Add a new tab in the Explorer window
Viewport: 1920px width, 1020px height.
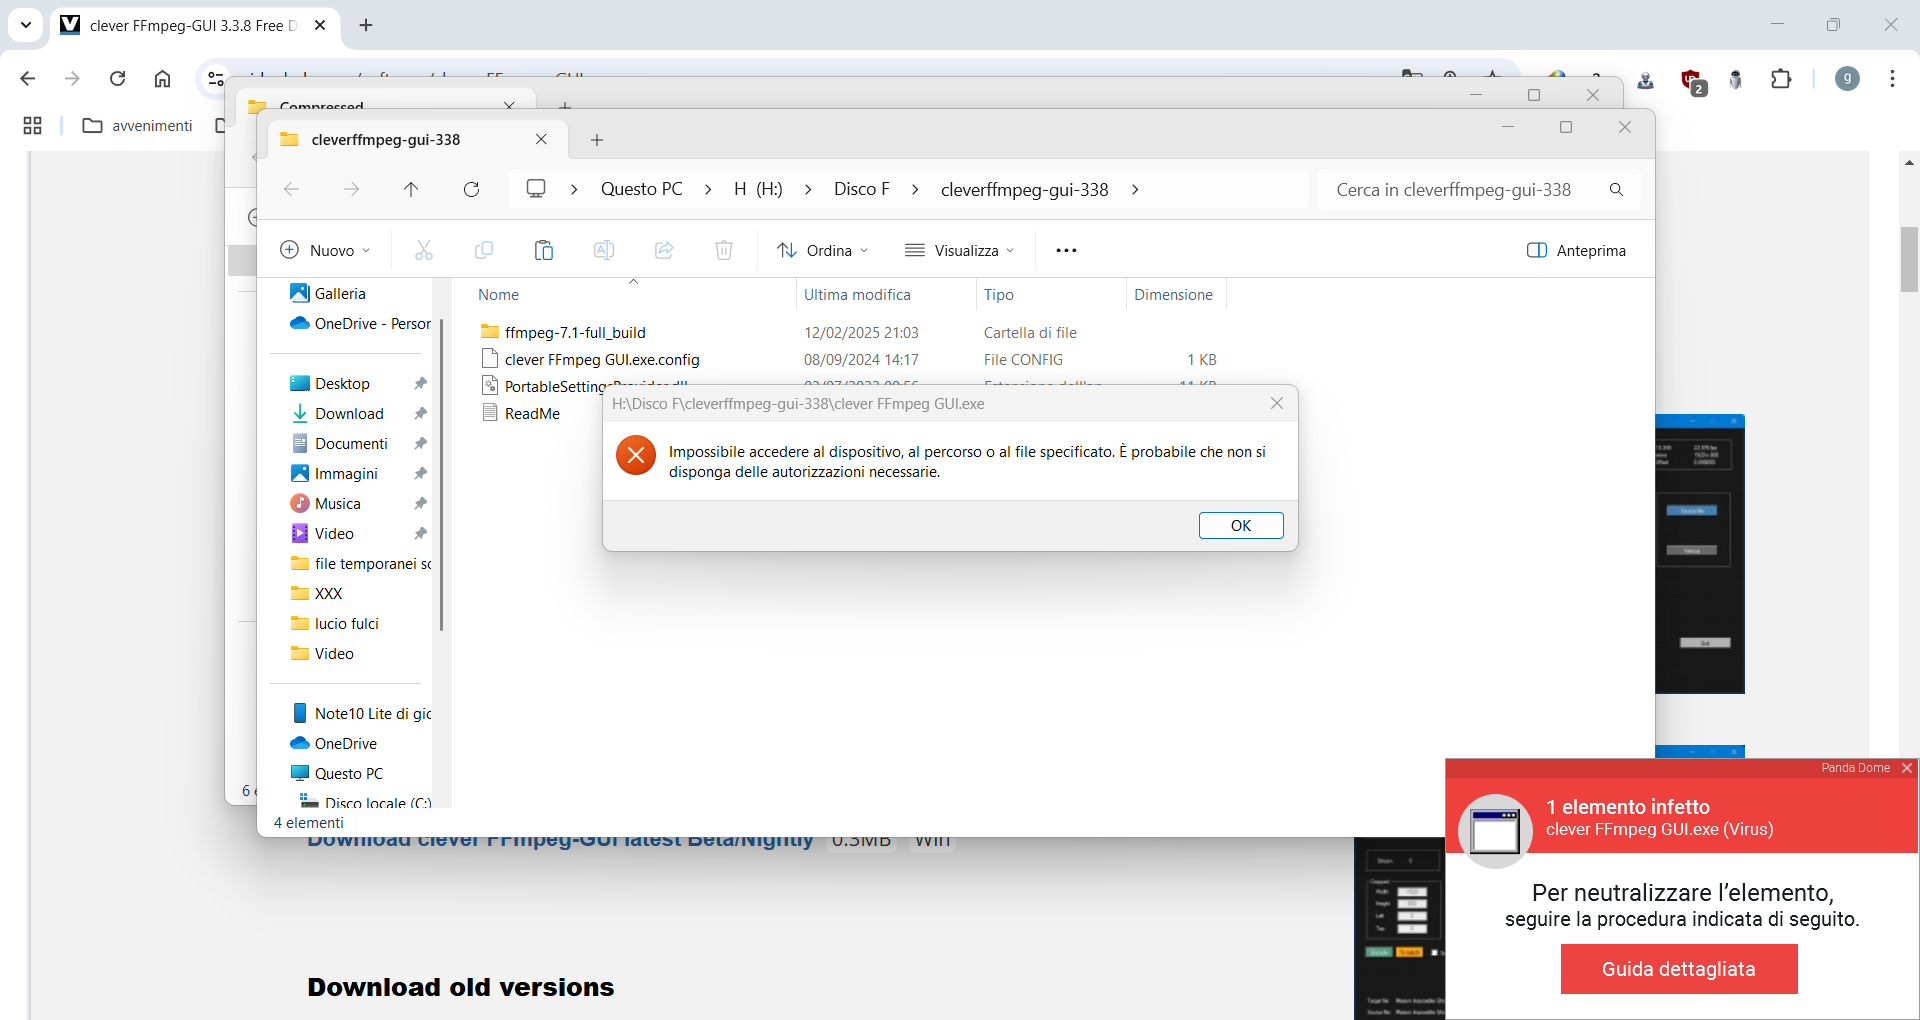tap(597, 140)
